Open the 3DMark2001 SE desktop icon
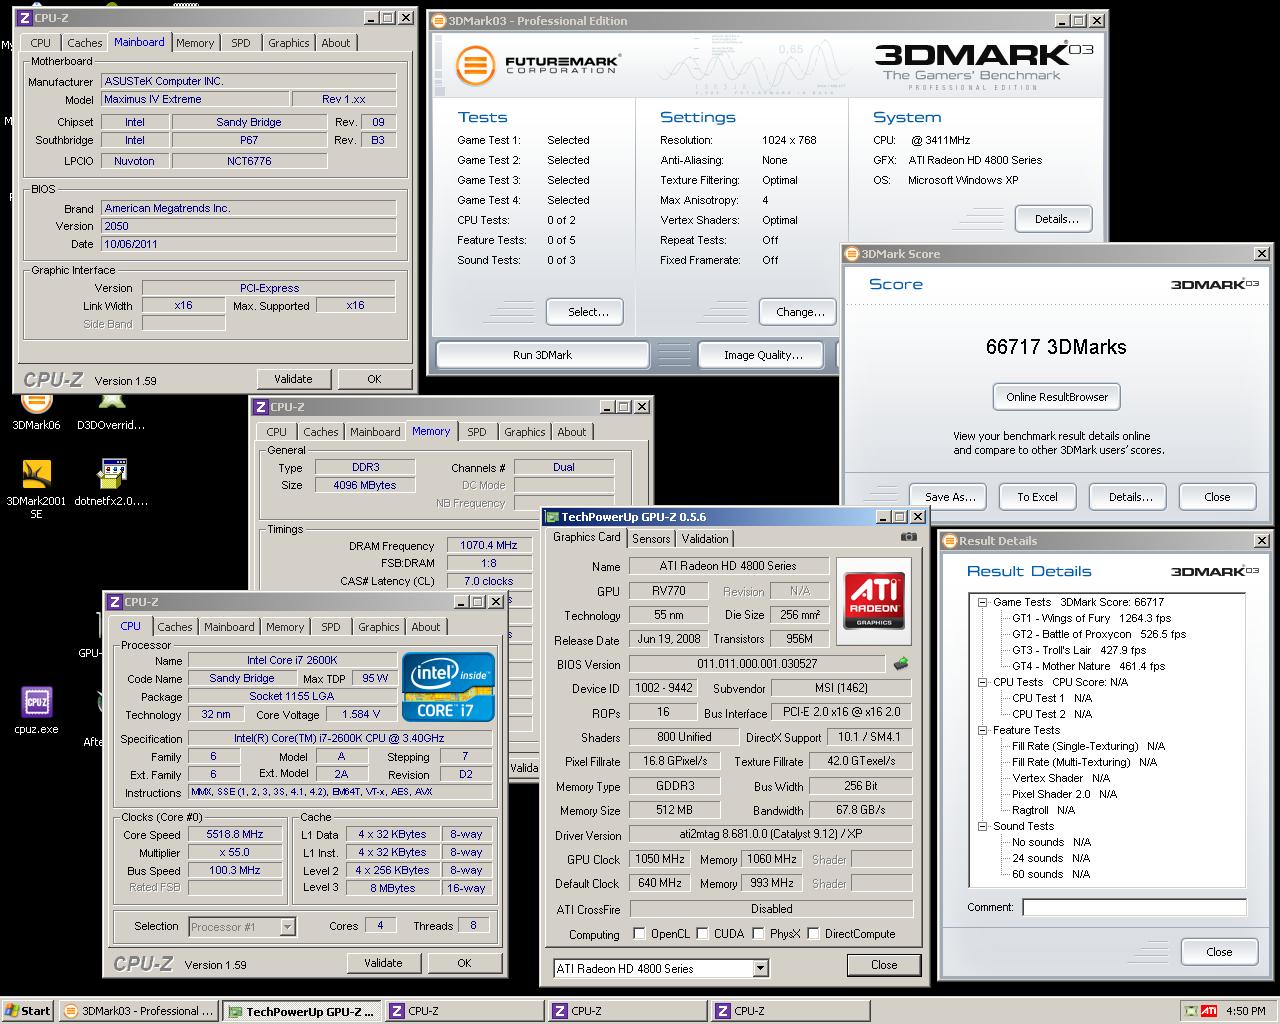Image resolution: width=1280 pixels, height=1024 pixels. [37, 474]
